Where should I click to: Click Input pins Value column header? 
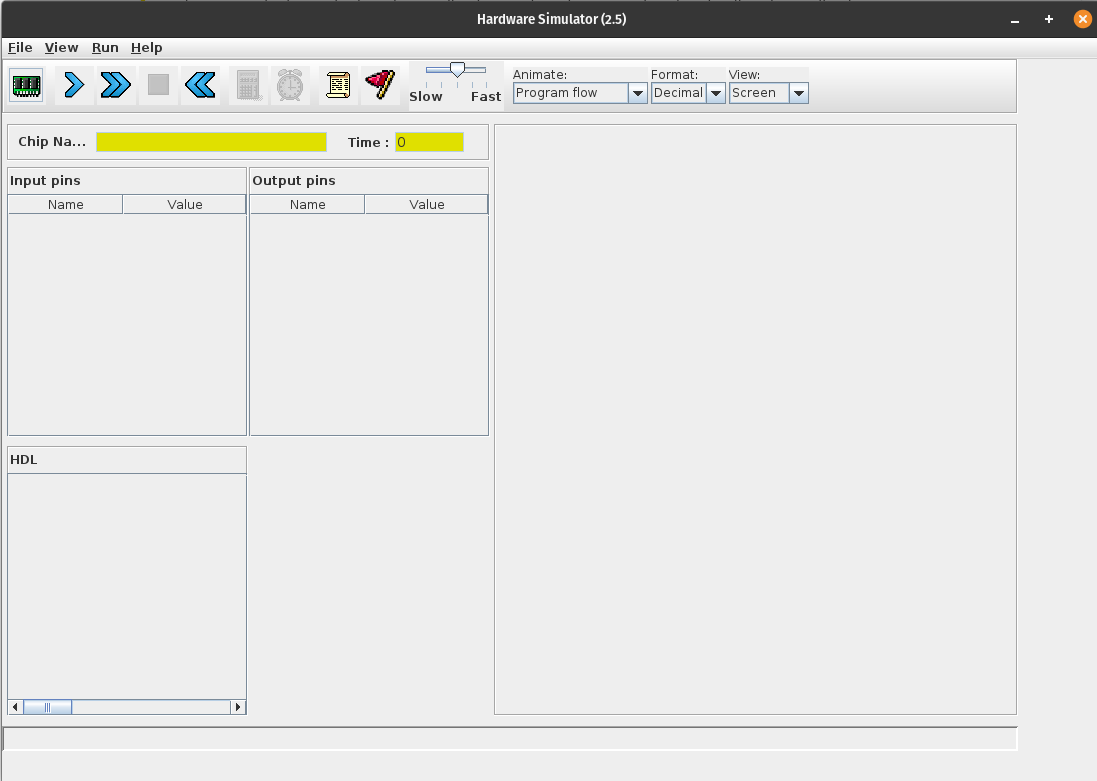185,204
